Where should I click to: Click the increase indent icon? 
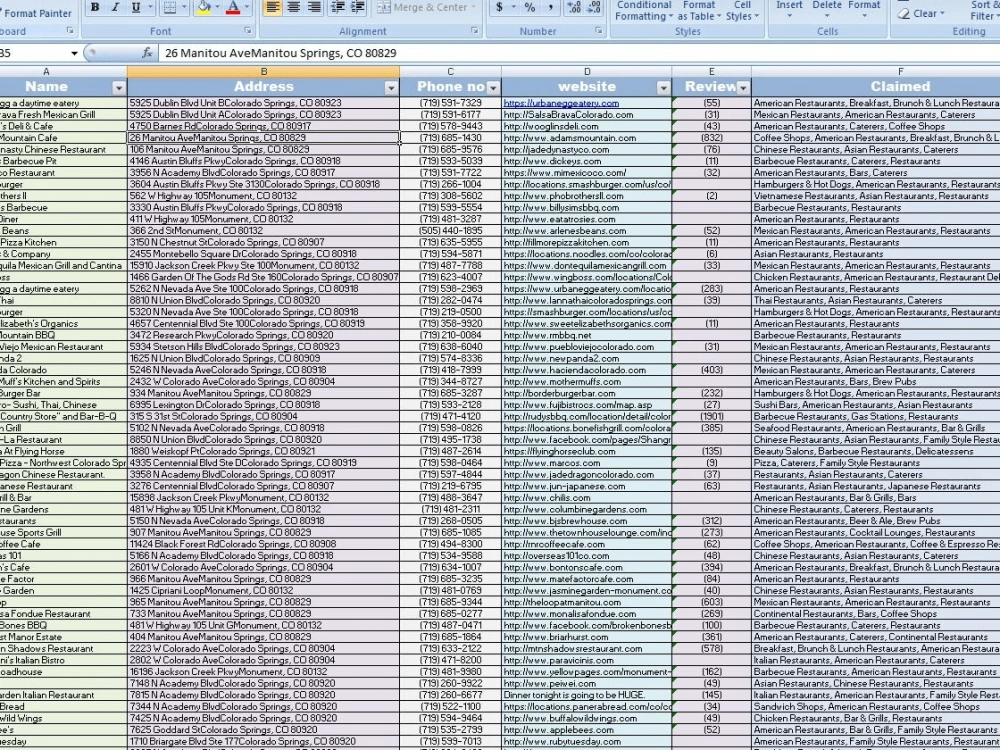click(358, 8)
